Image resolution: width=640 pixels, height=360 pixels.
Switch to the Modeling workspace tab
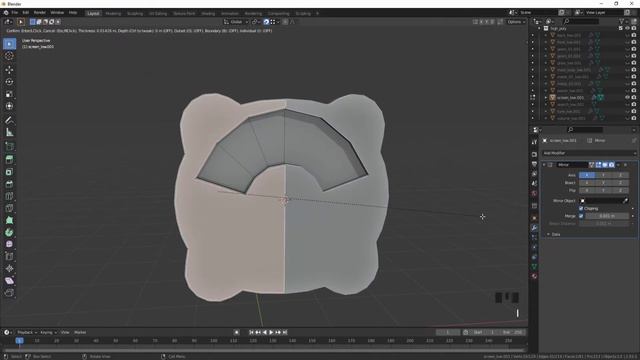[x=113, y=13]
